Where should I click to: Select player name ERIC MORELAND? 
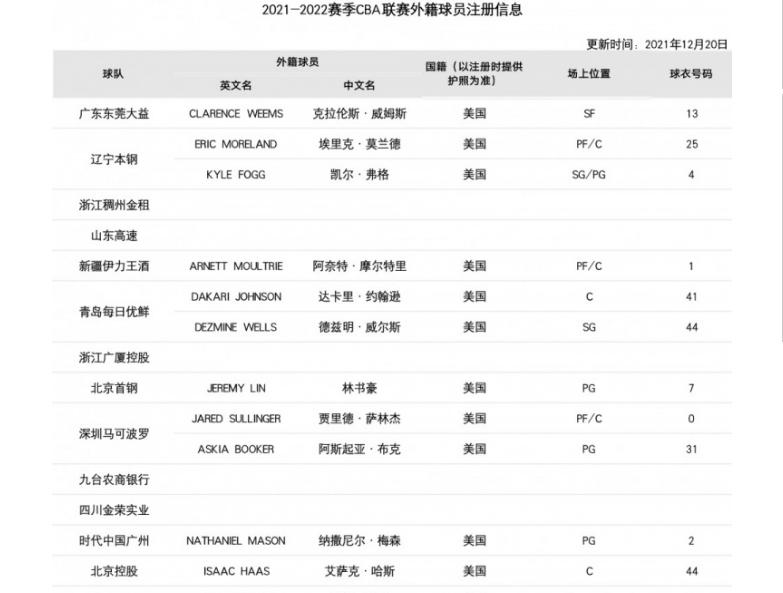click(236, 144)
